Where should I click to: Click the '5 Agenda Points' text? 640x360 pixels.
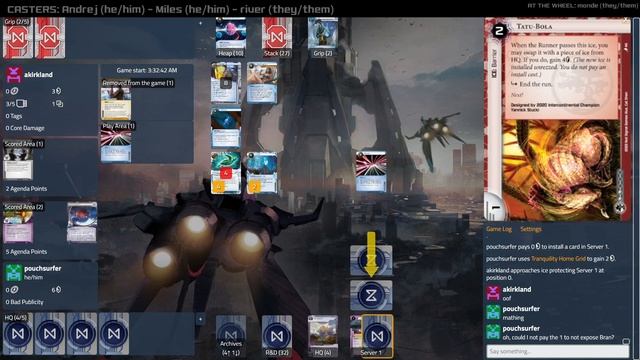point(26,252)
